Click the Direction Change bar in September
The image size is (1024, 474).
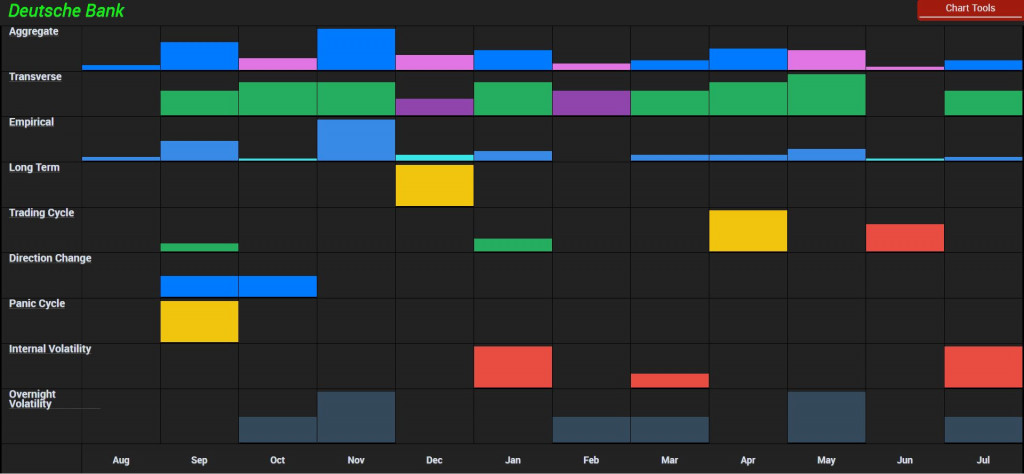point(199,287)
